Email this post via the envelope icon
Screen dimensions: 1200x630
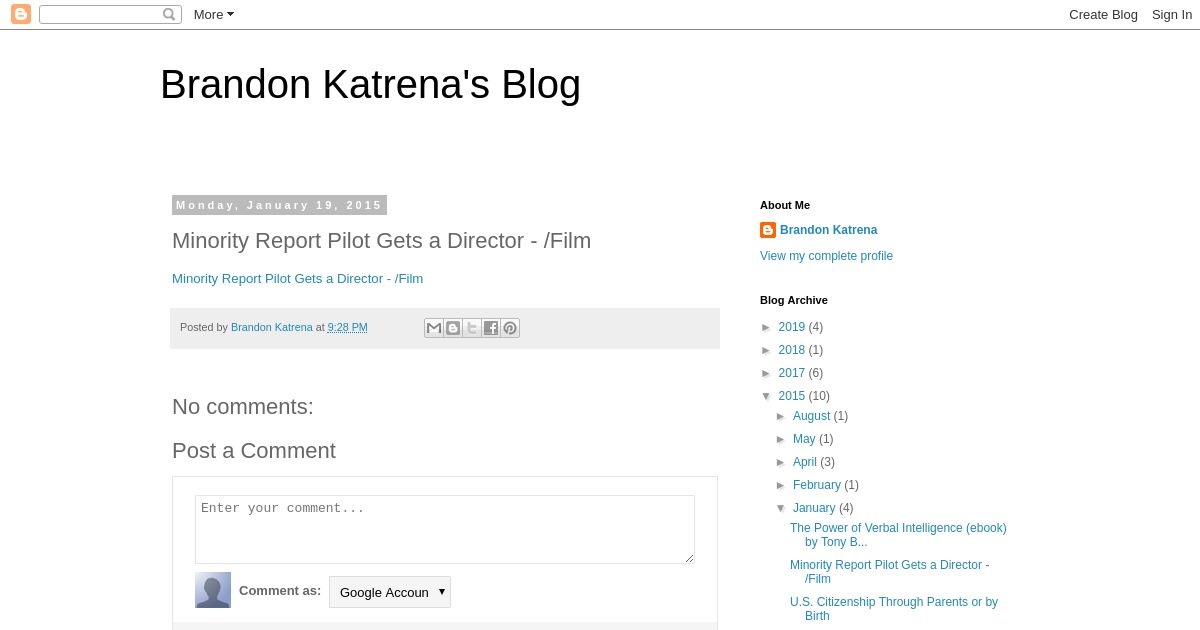coord(434,328)
